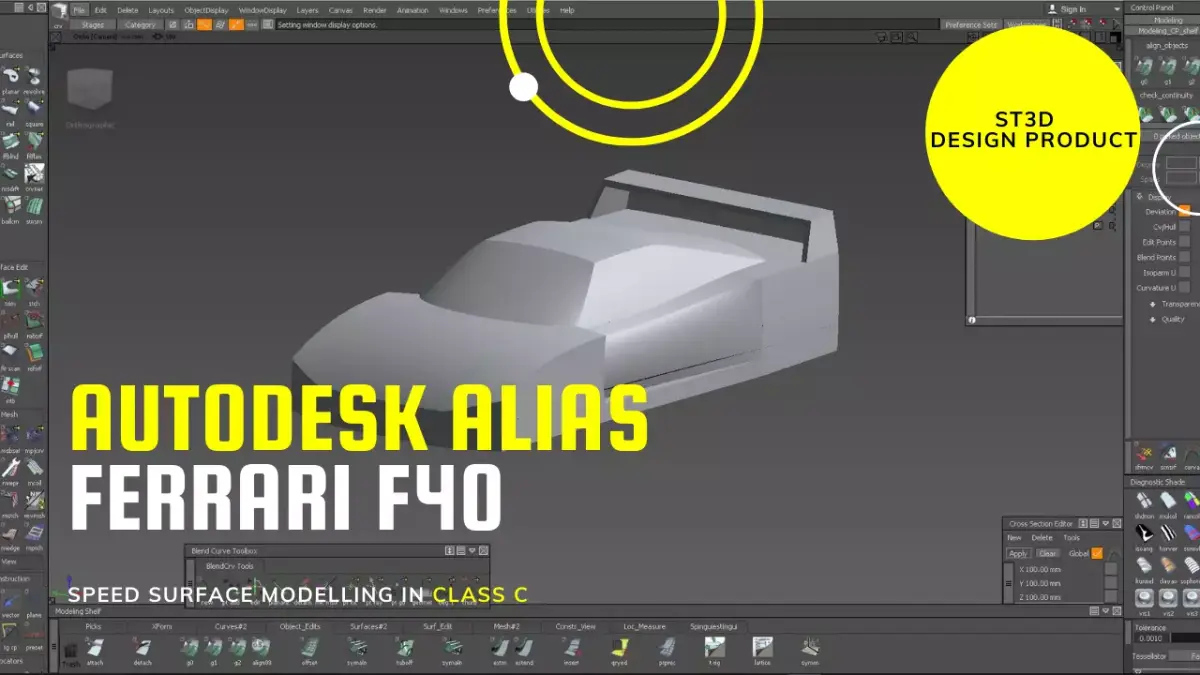Open the Render menu

click(375, 10)
